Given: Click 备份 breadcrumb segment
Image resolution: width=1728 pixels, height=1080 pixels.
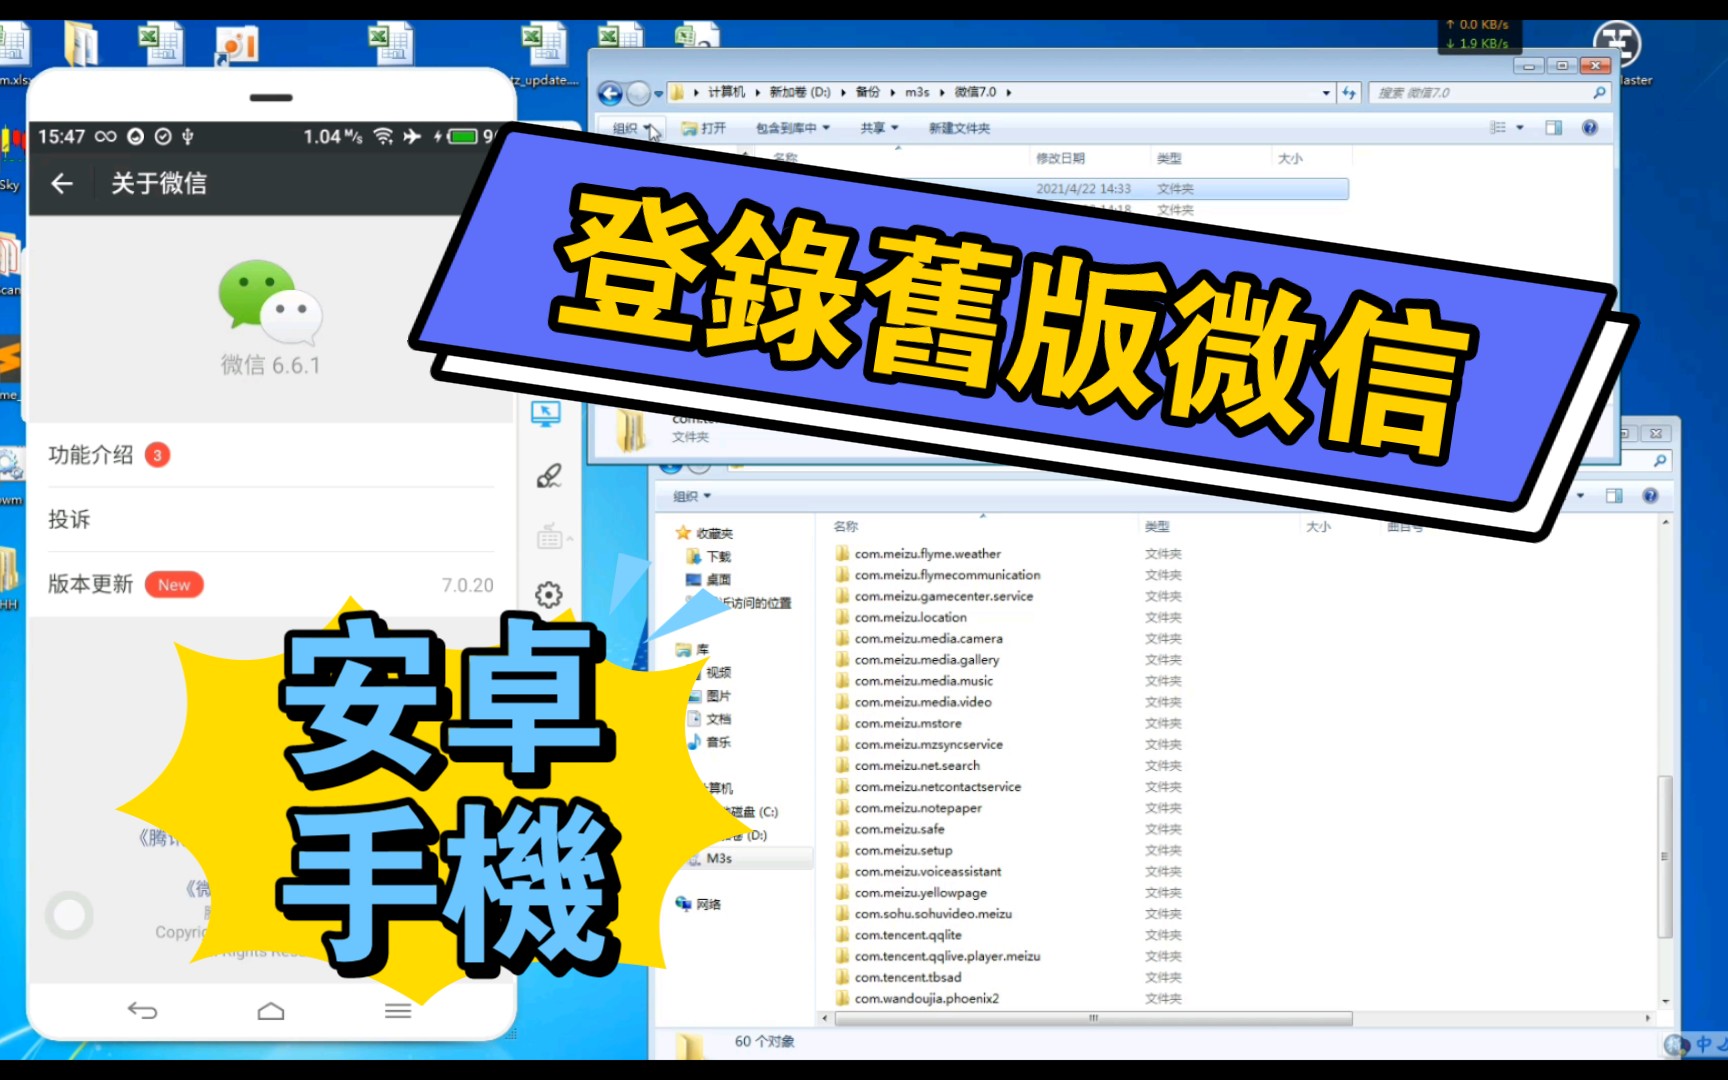Looking at the screenshot, I should (868, 92).
